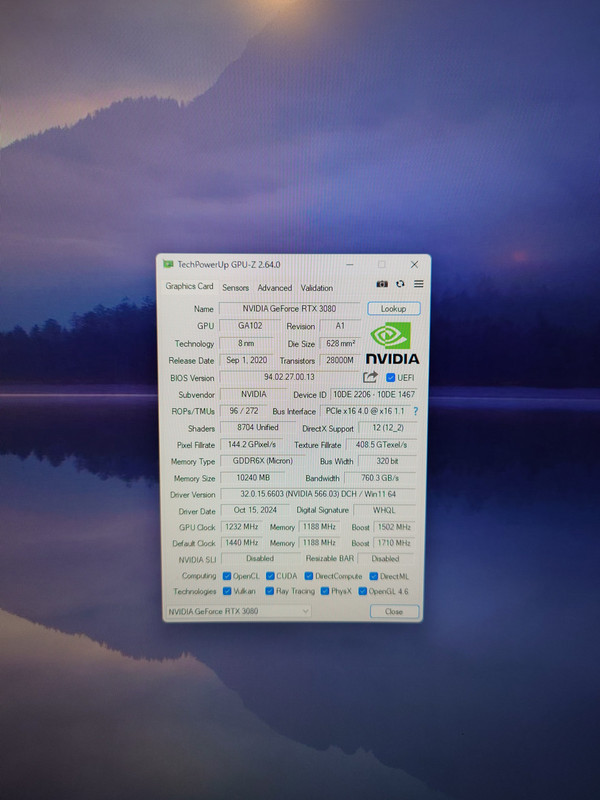Click the Die Size value 628 mm²
This screenshot has height=800, width=600.
pyautogui.click(x=340, y=343)
